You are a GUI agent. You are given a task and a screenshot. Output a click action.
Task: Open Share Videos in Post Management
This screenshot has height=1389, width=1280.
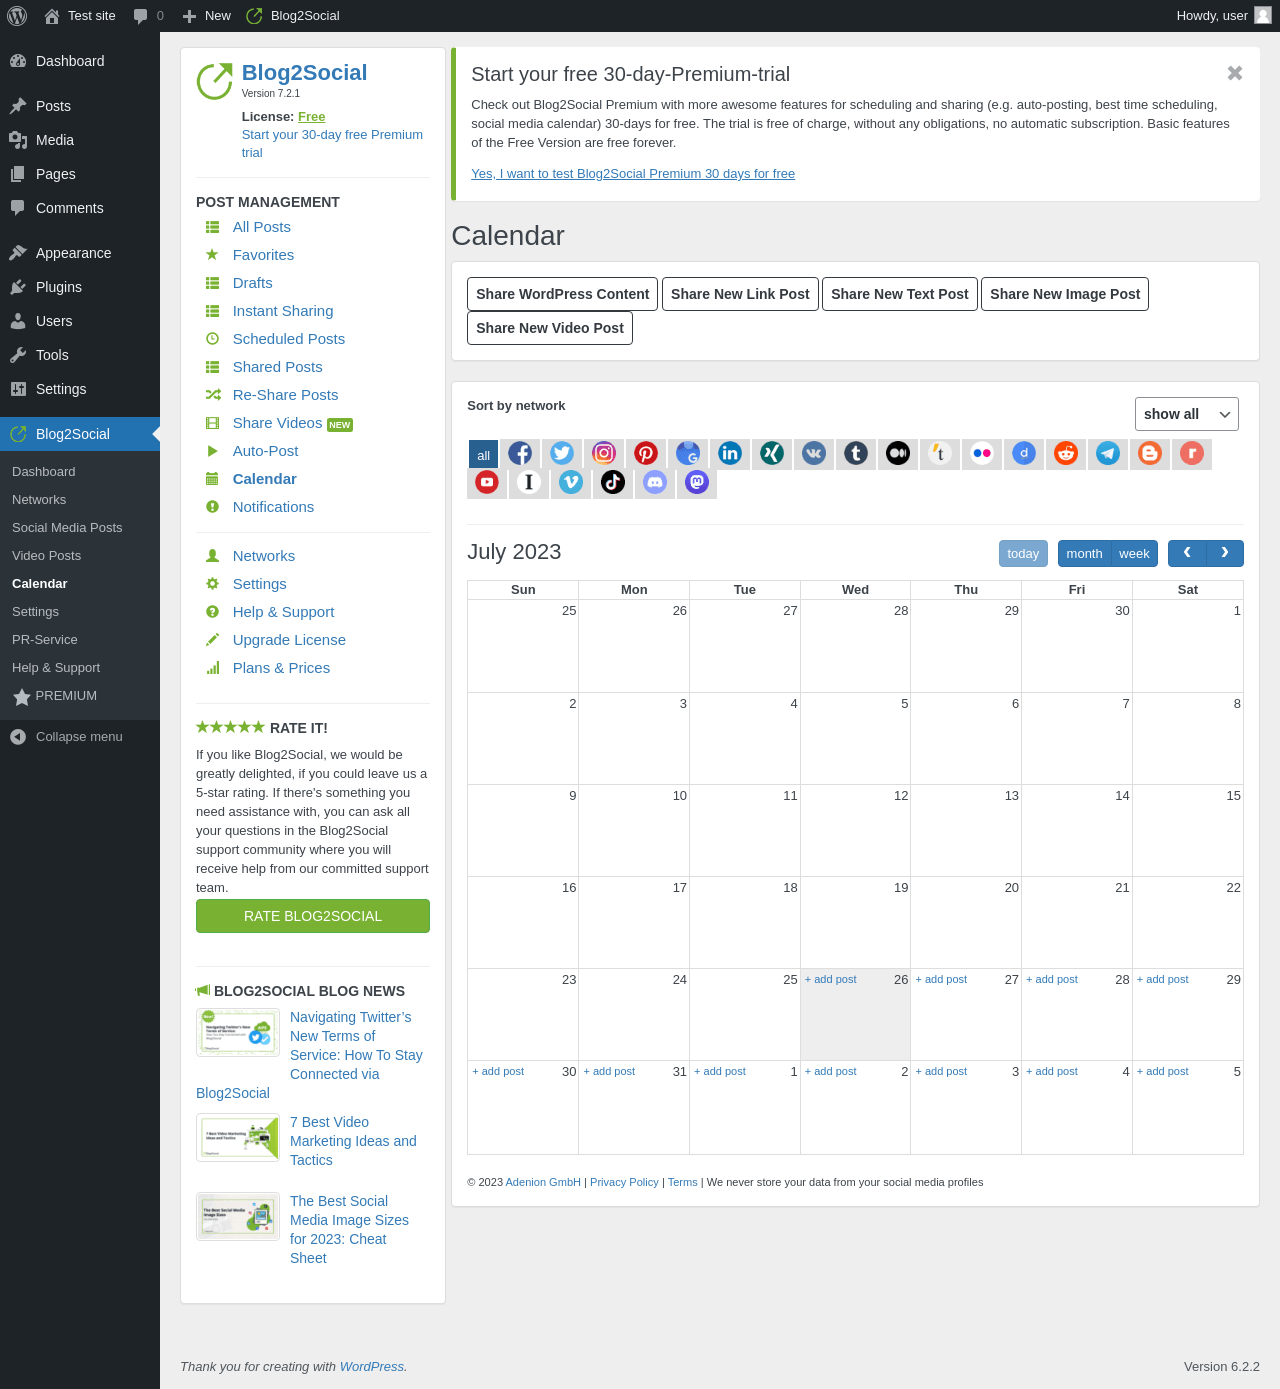(277, 423)
